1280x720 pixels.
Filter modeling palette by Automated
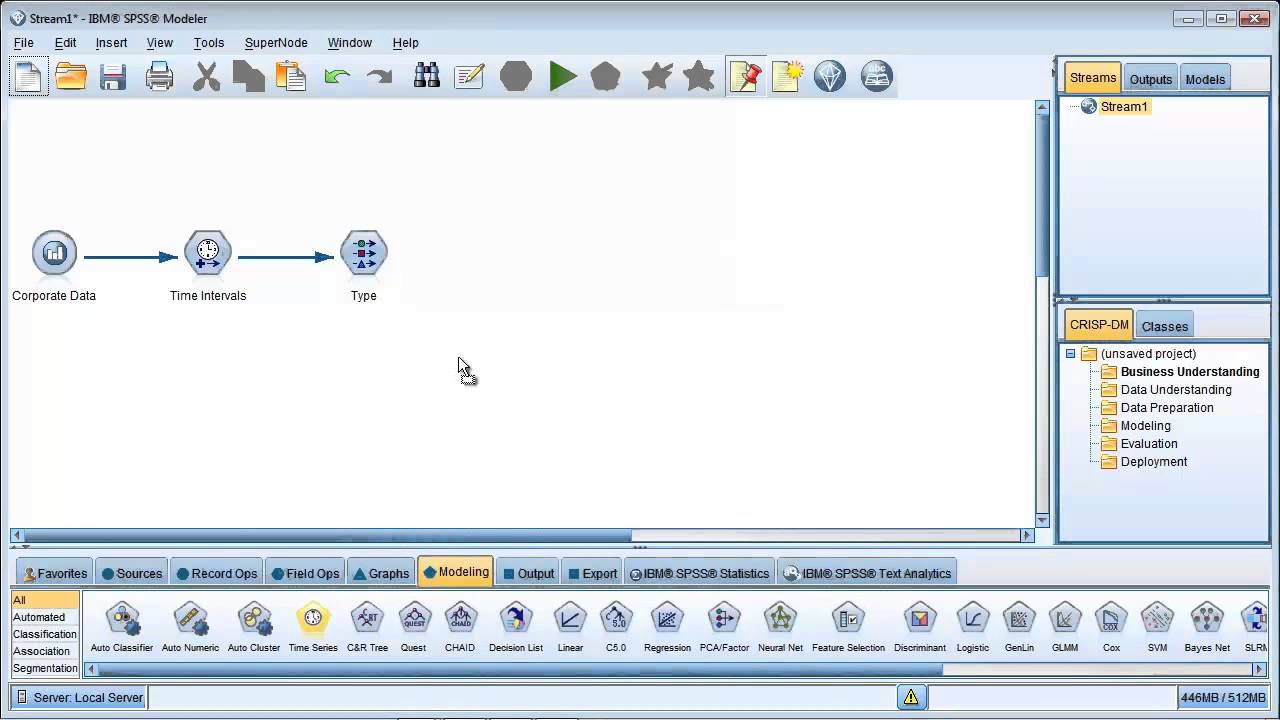click(x=45, y=617)
